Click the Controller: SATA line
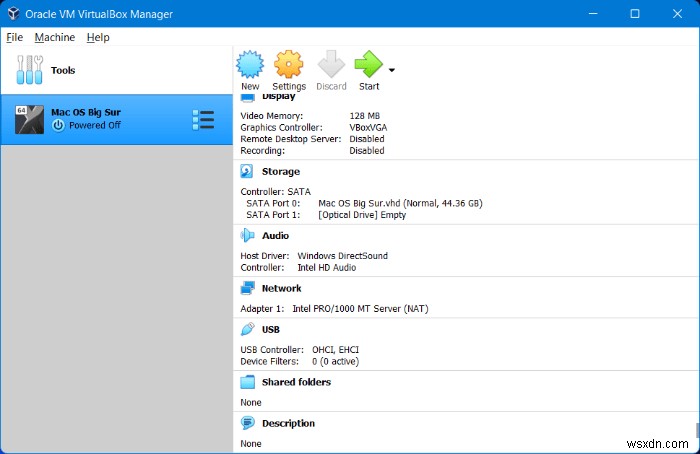The width and height of the screenshot is (700, 454). point(275,192)
